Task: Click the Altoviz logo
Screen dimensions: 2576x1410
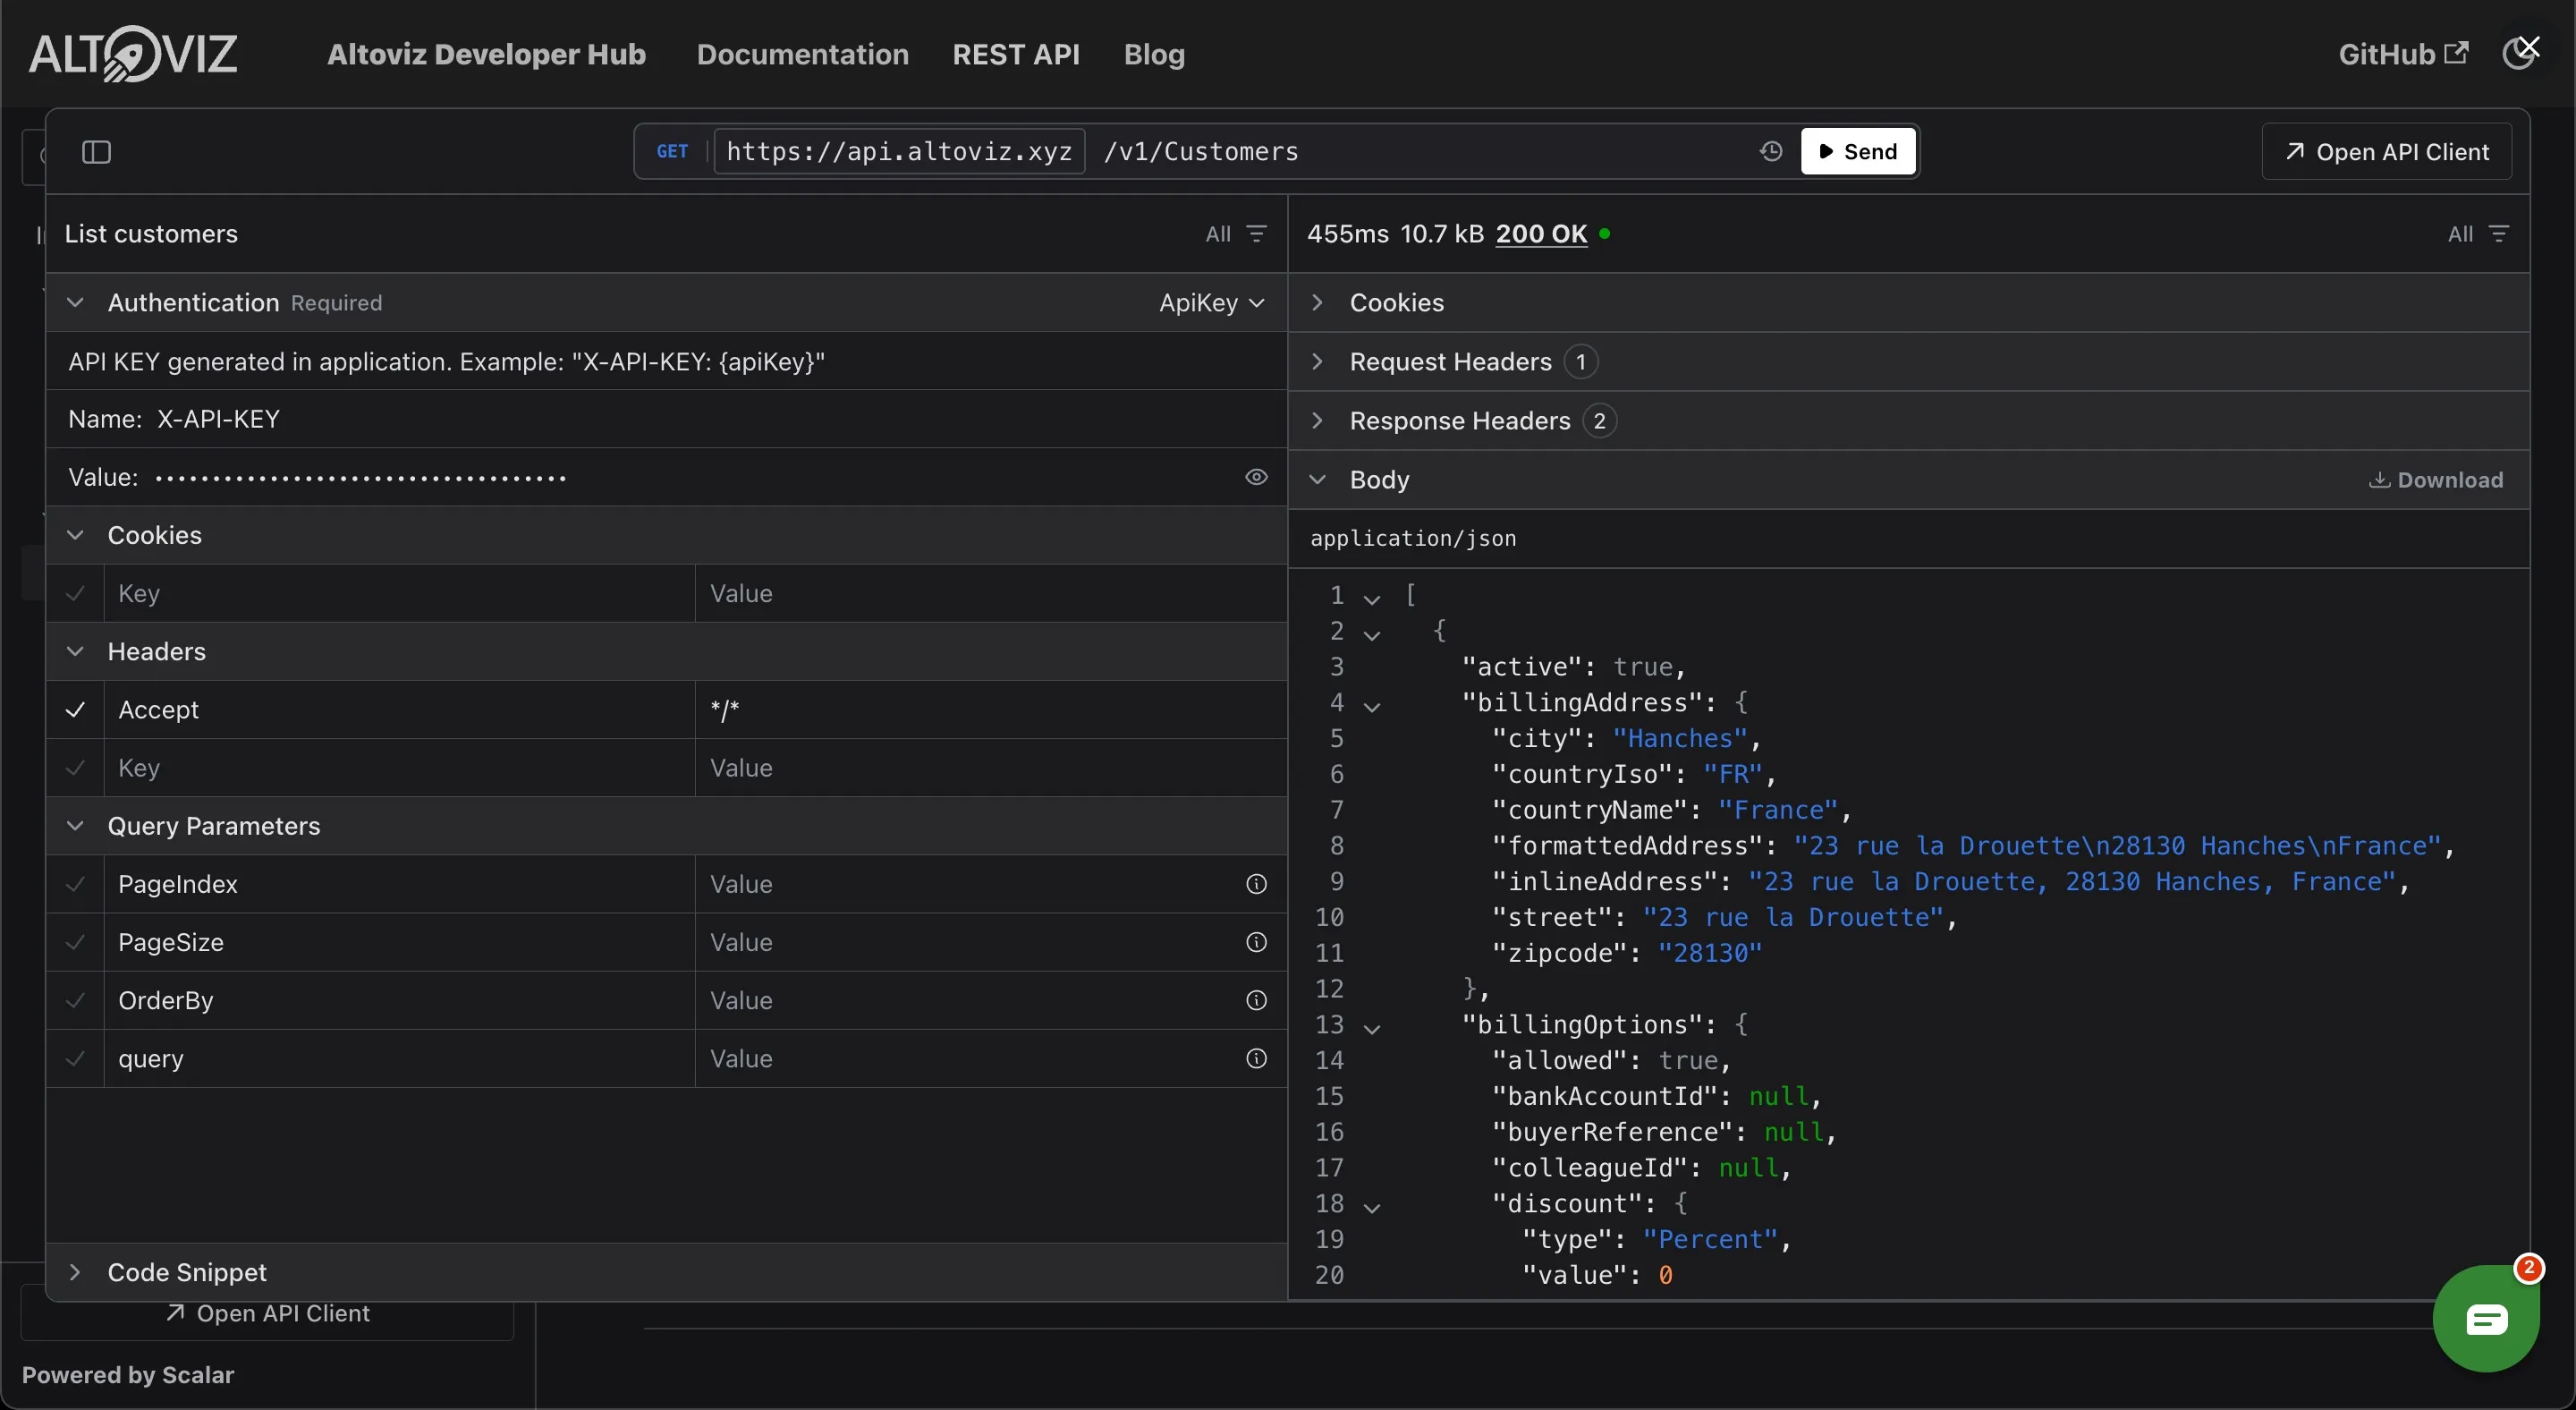Action: pos(133,54)
